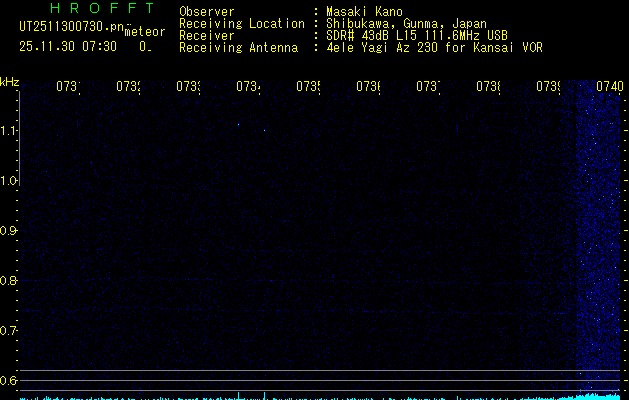Viewport: 629px width, 400px height.
Task: Select the observer name Masaki Kano
Action: click(x=364, y=12)
